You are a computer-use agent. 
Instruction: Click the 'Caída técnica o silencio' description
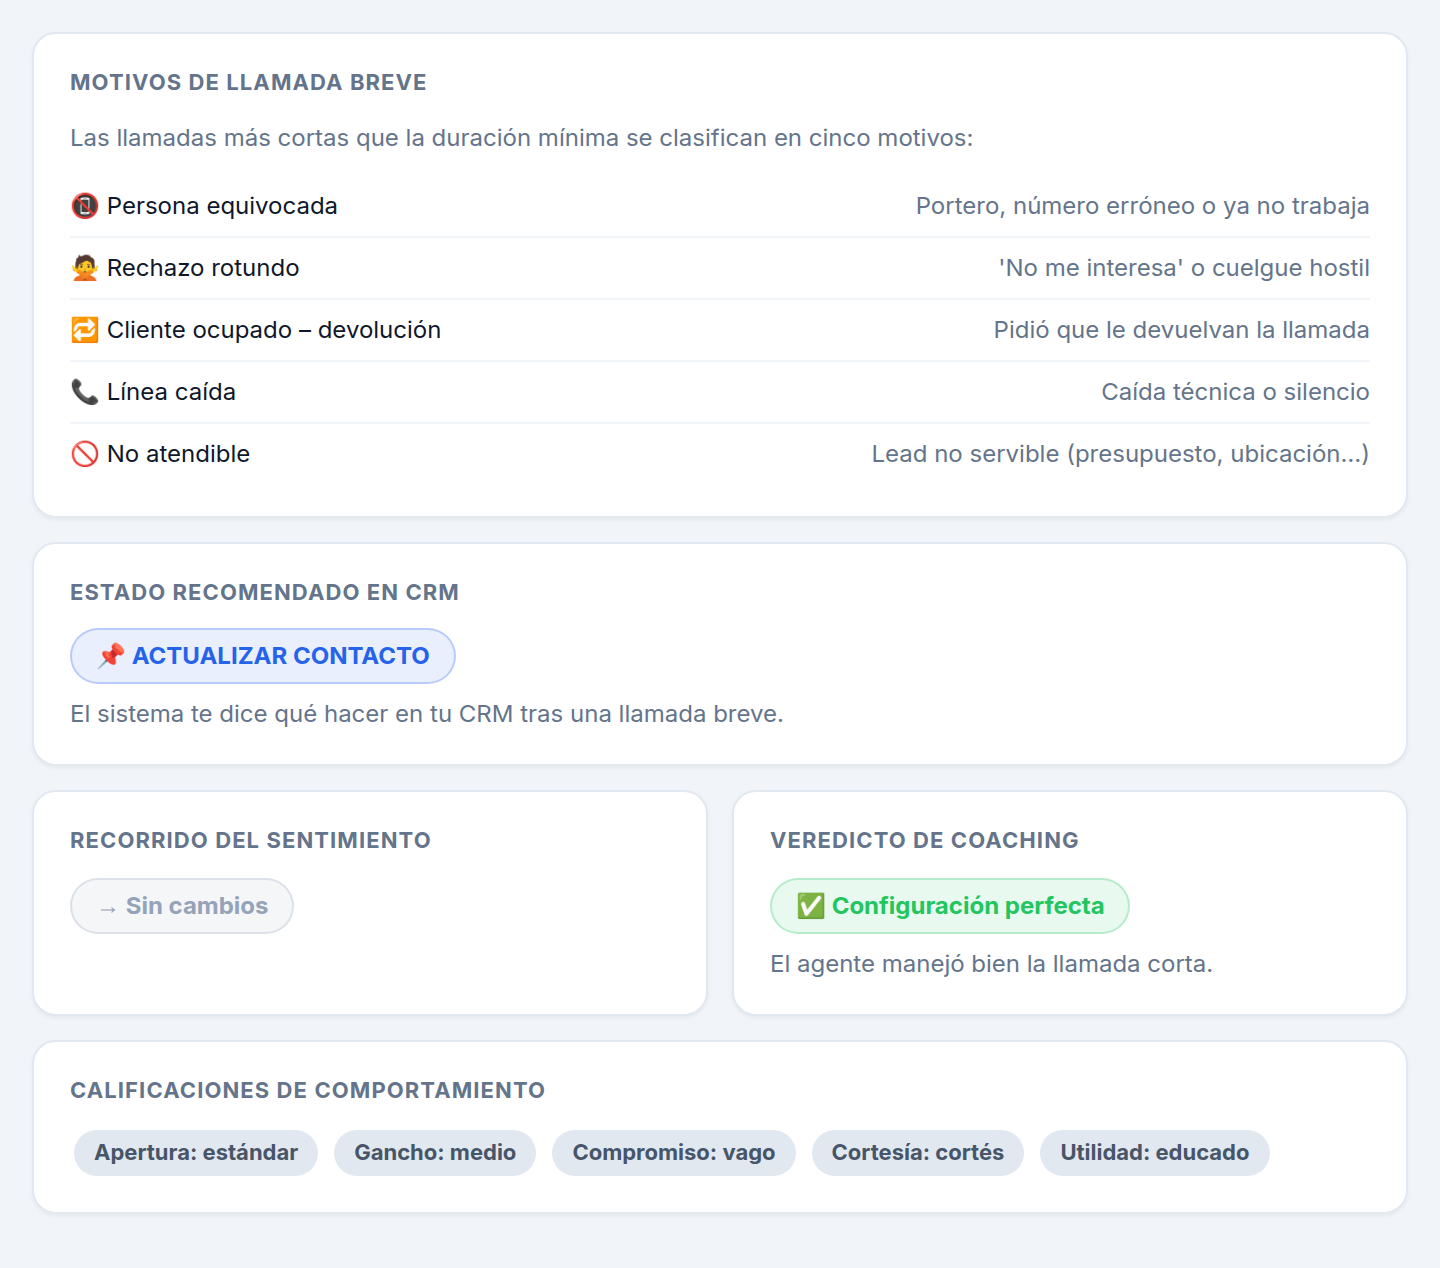click(1235, 392)
